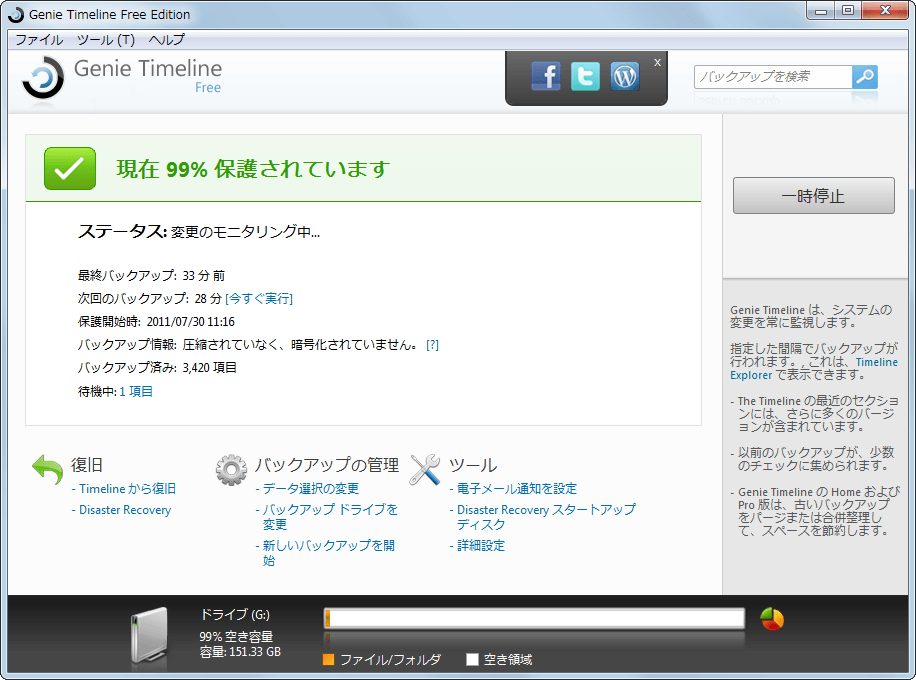916x680 pixels.
Task: Click the green protection checkmark icon
Action: pyautogui.click(x=70, y=168)
